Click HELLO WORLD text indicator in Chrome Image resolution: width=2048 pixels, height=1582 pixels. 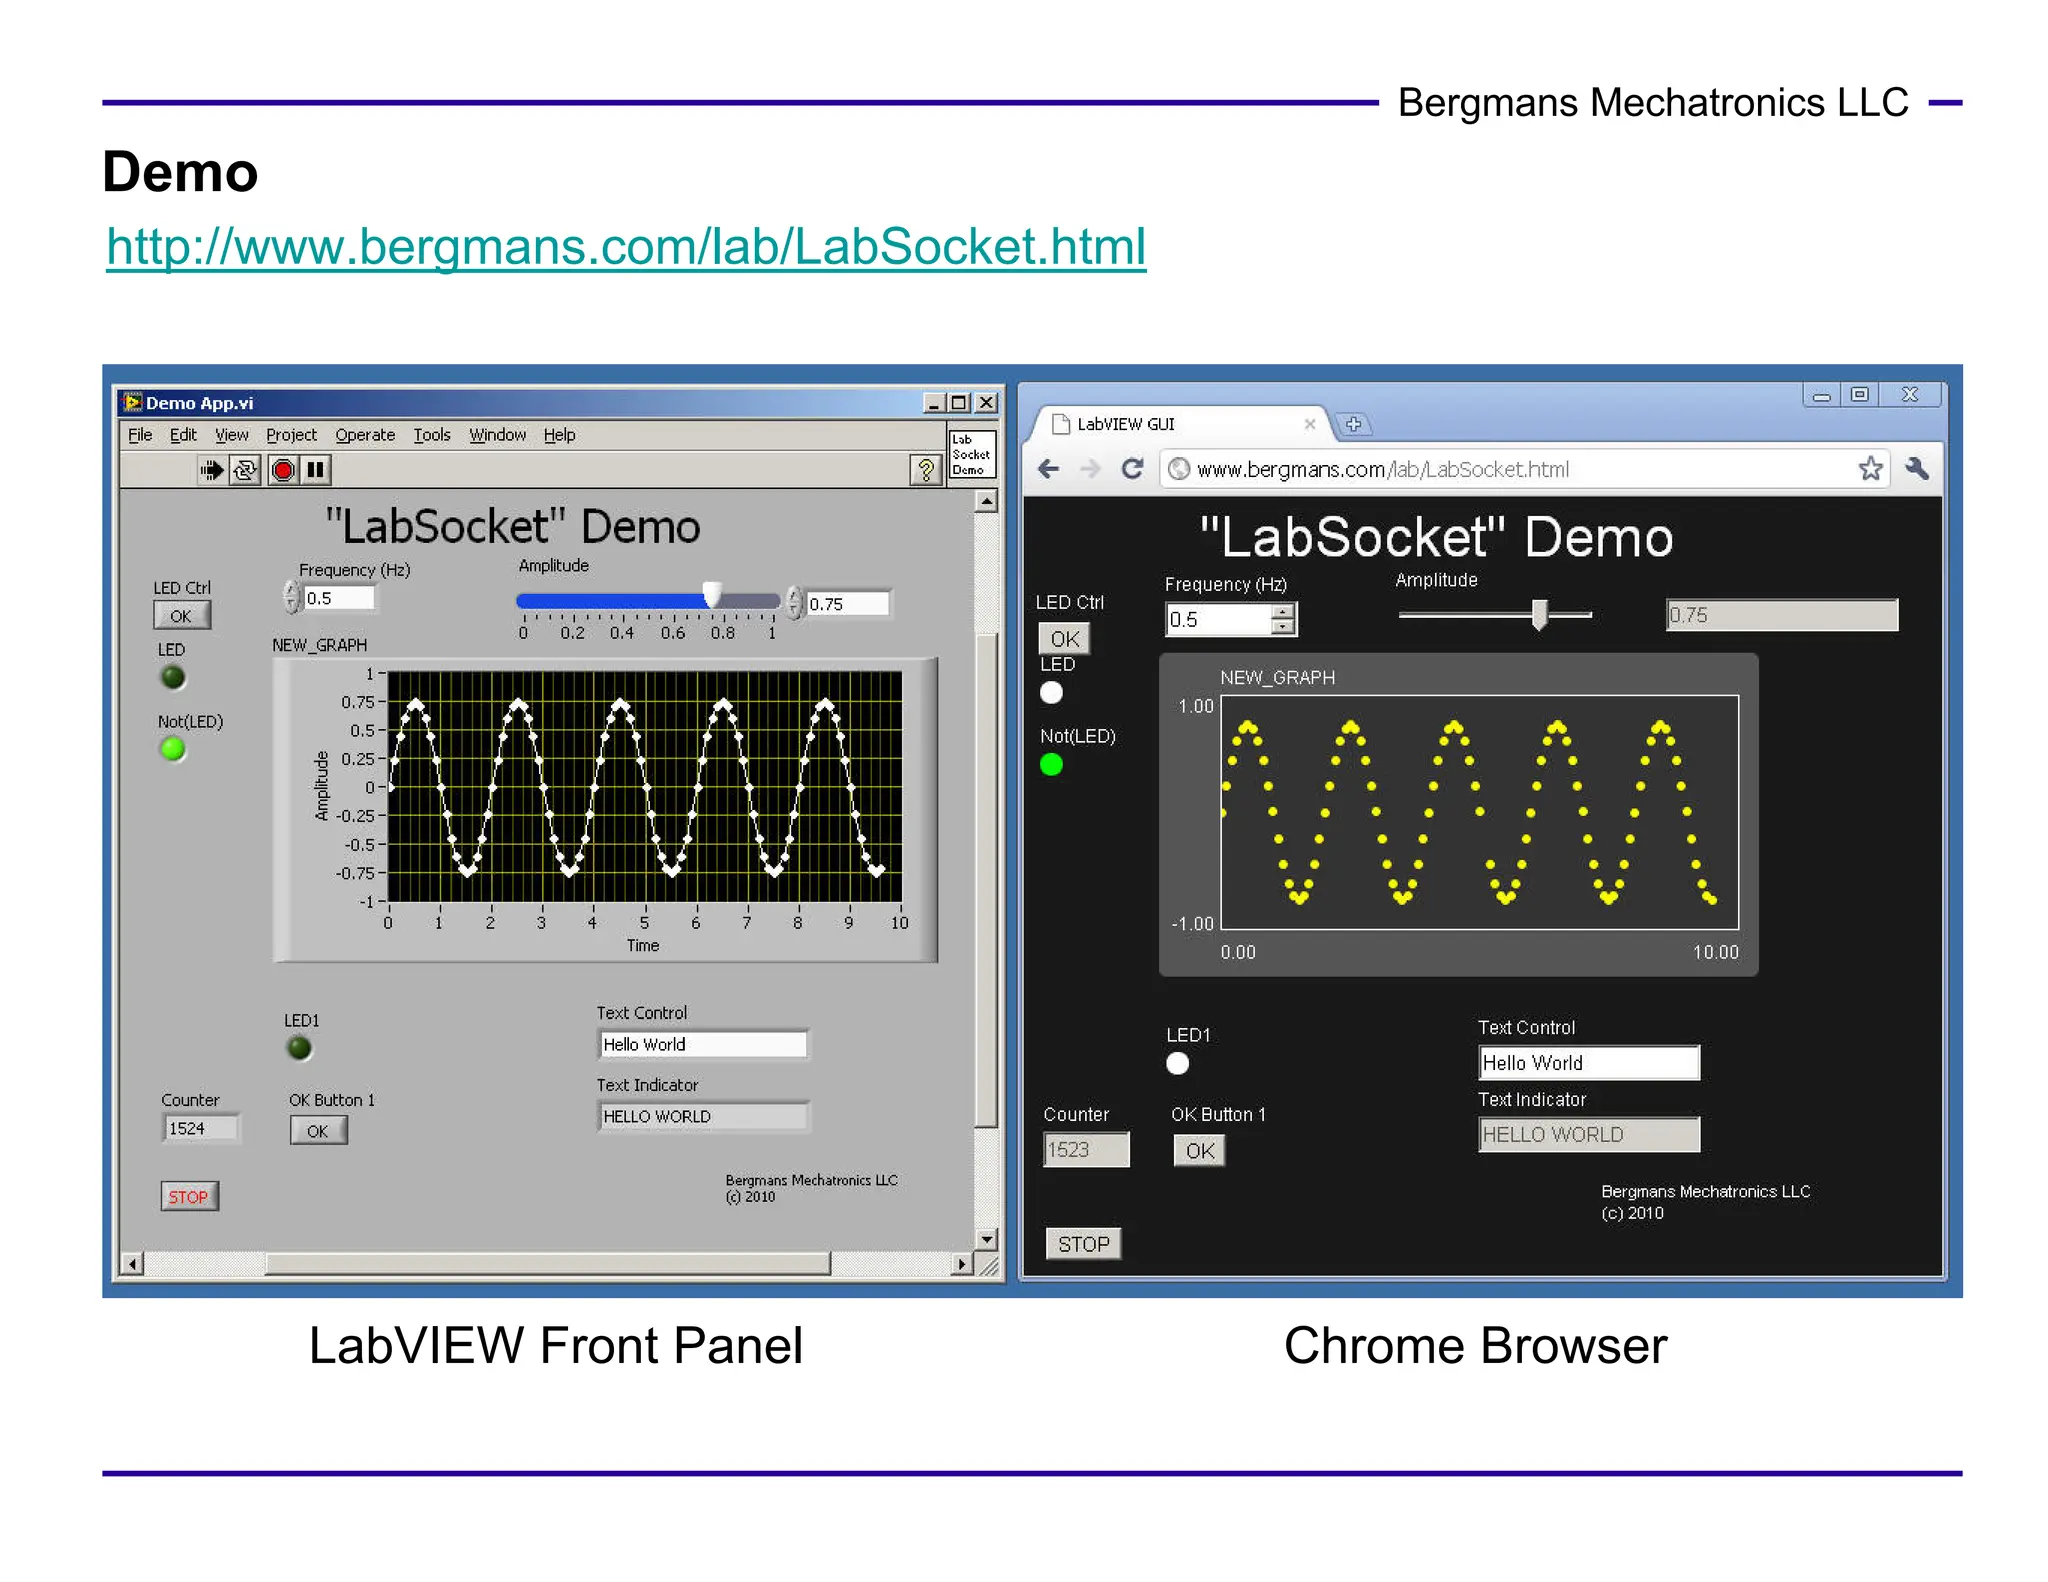(1588, 1134)
